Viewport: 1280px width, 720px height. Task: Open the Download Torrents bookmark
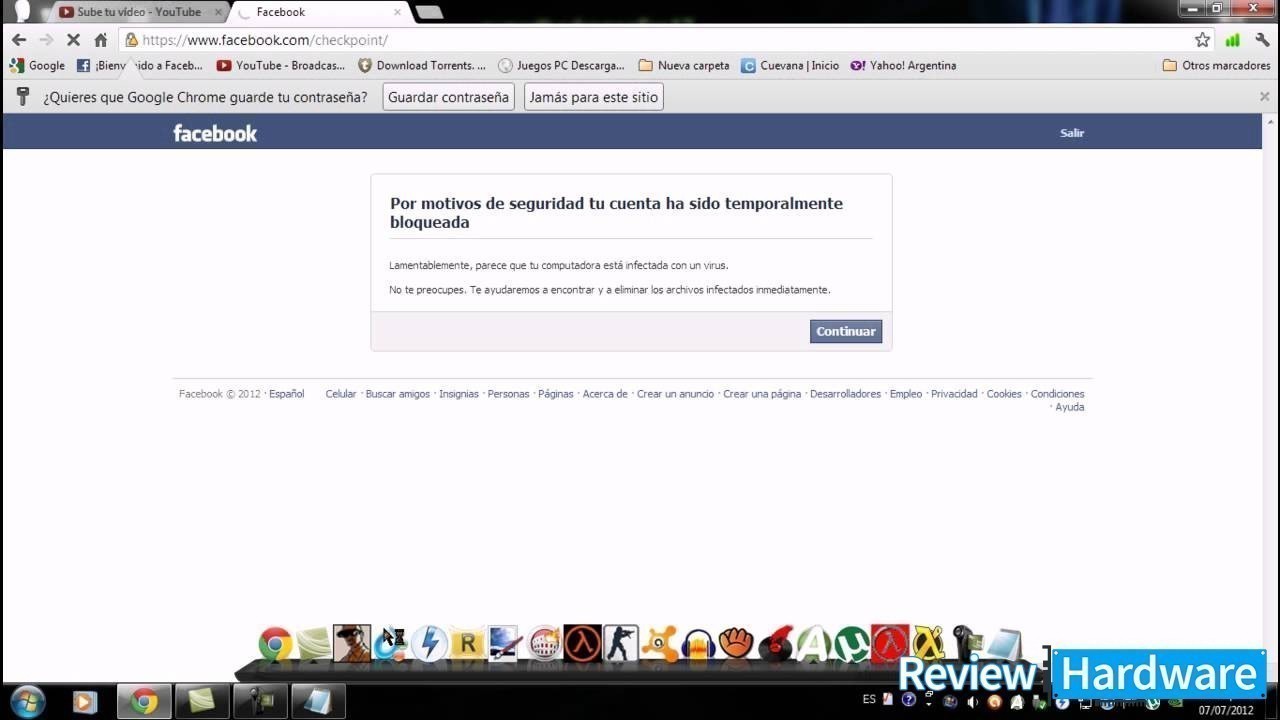422,65
